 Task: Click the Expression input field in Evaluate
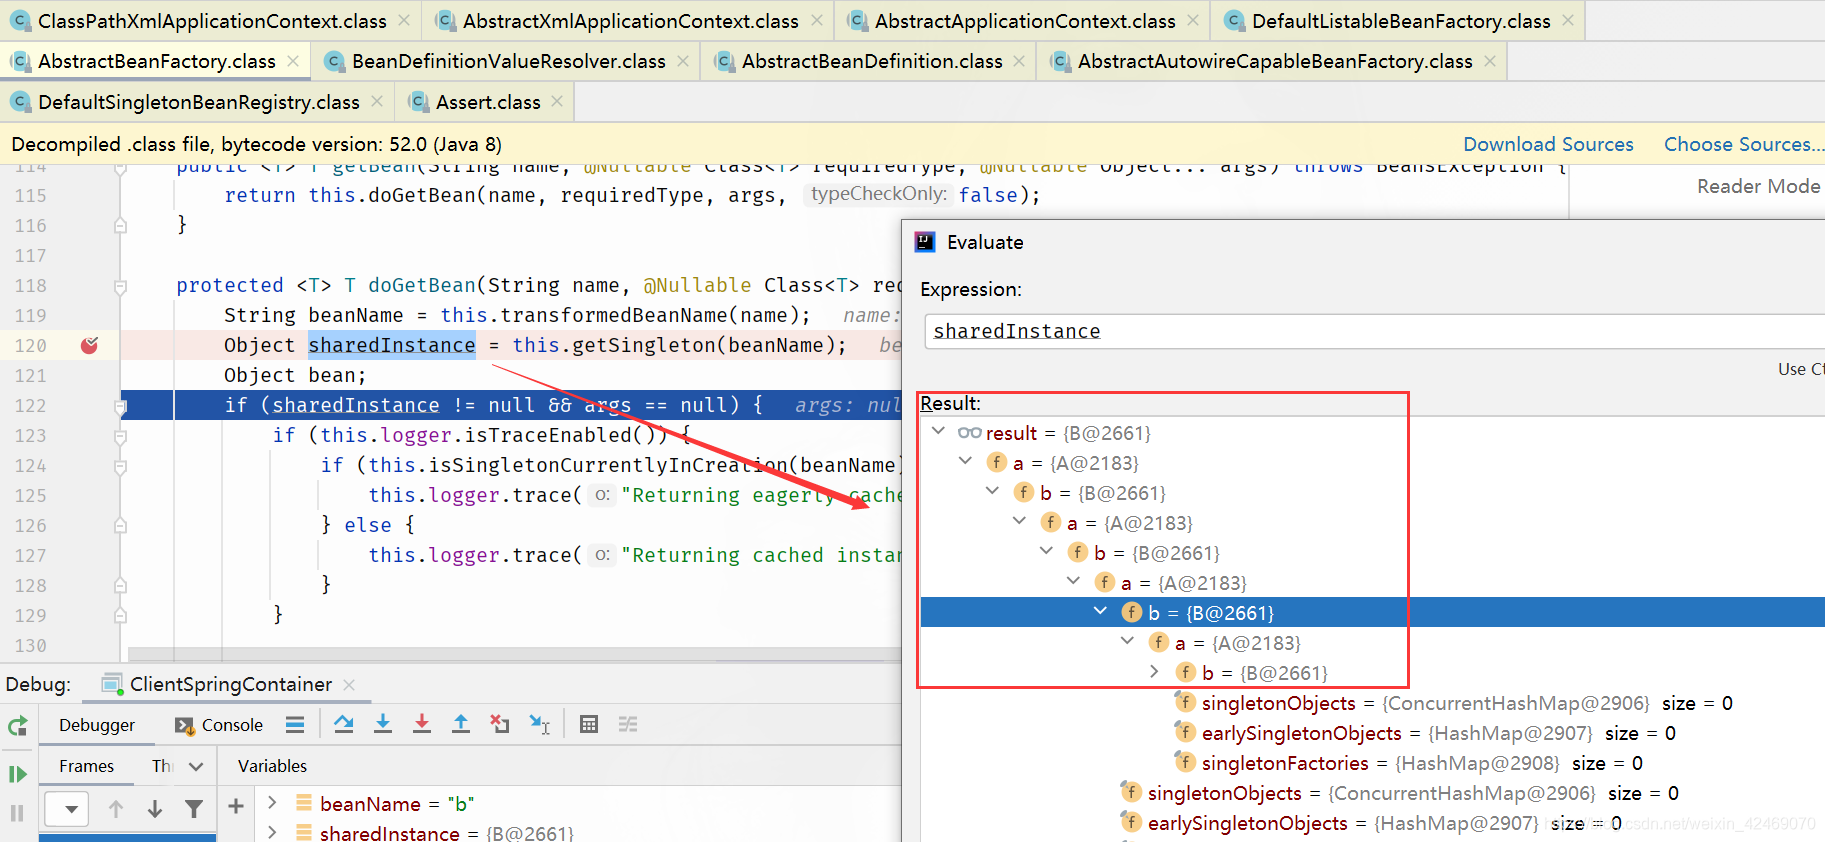(1374, 331)
